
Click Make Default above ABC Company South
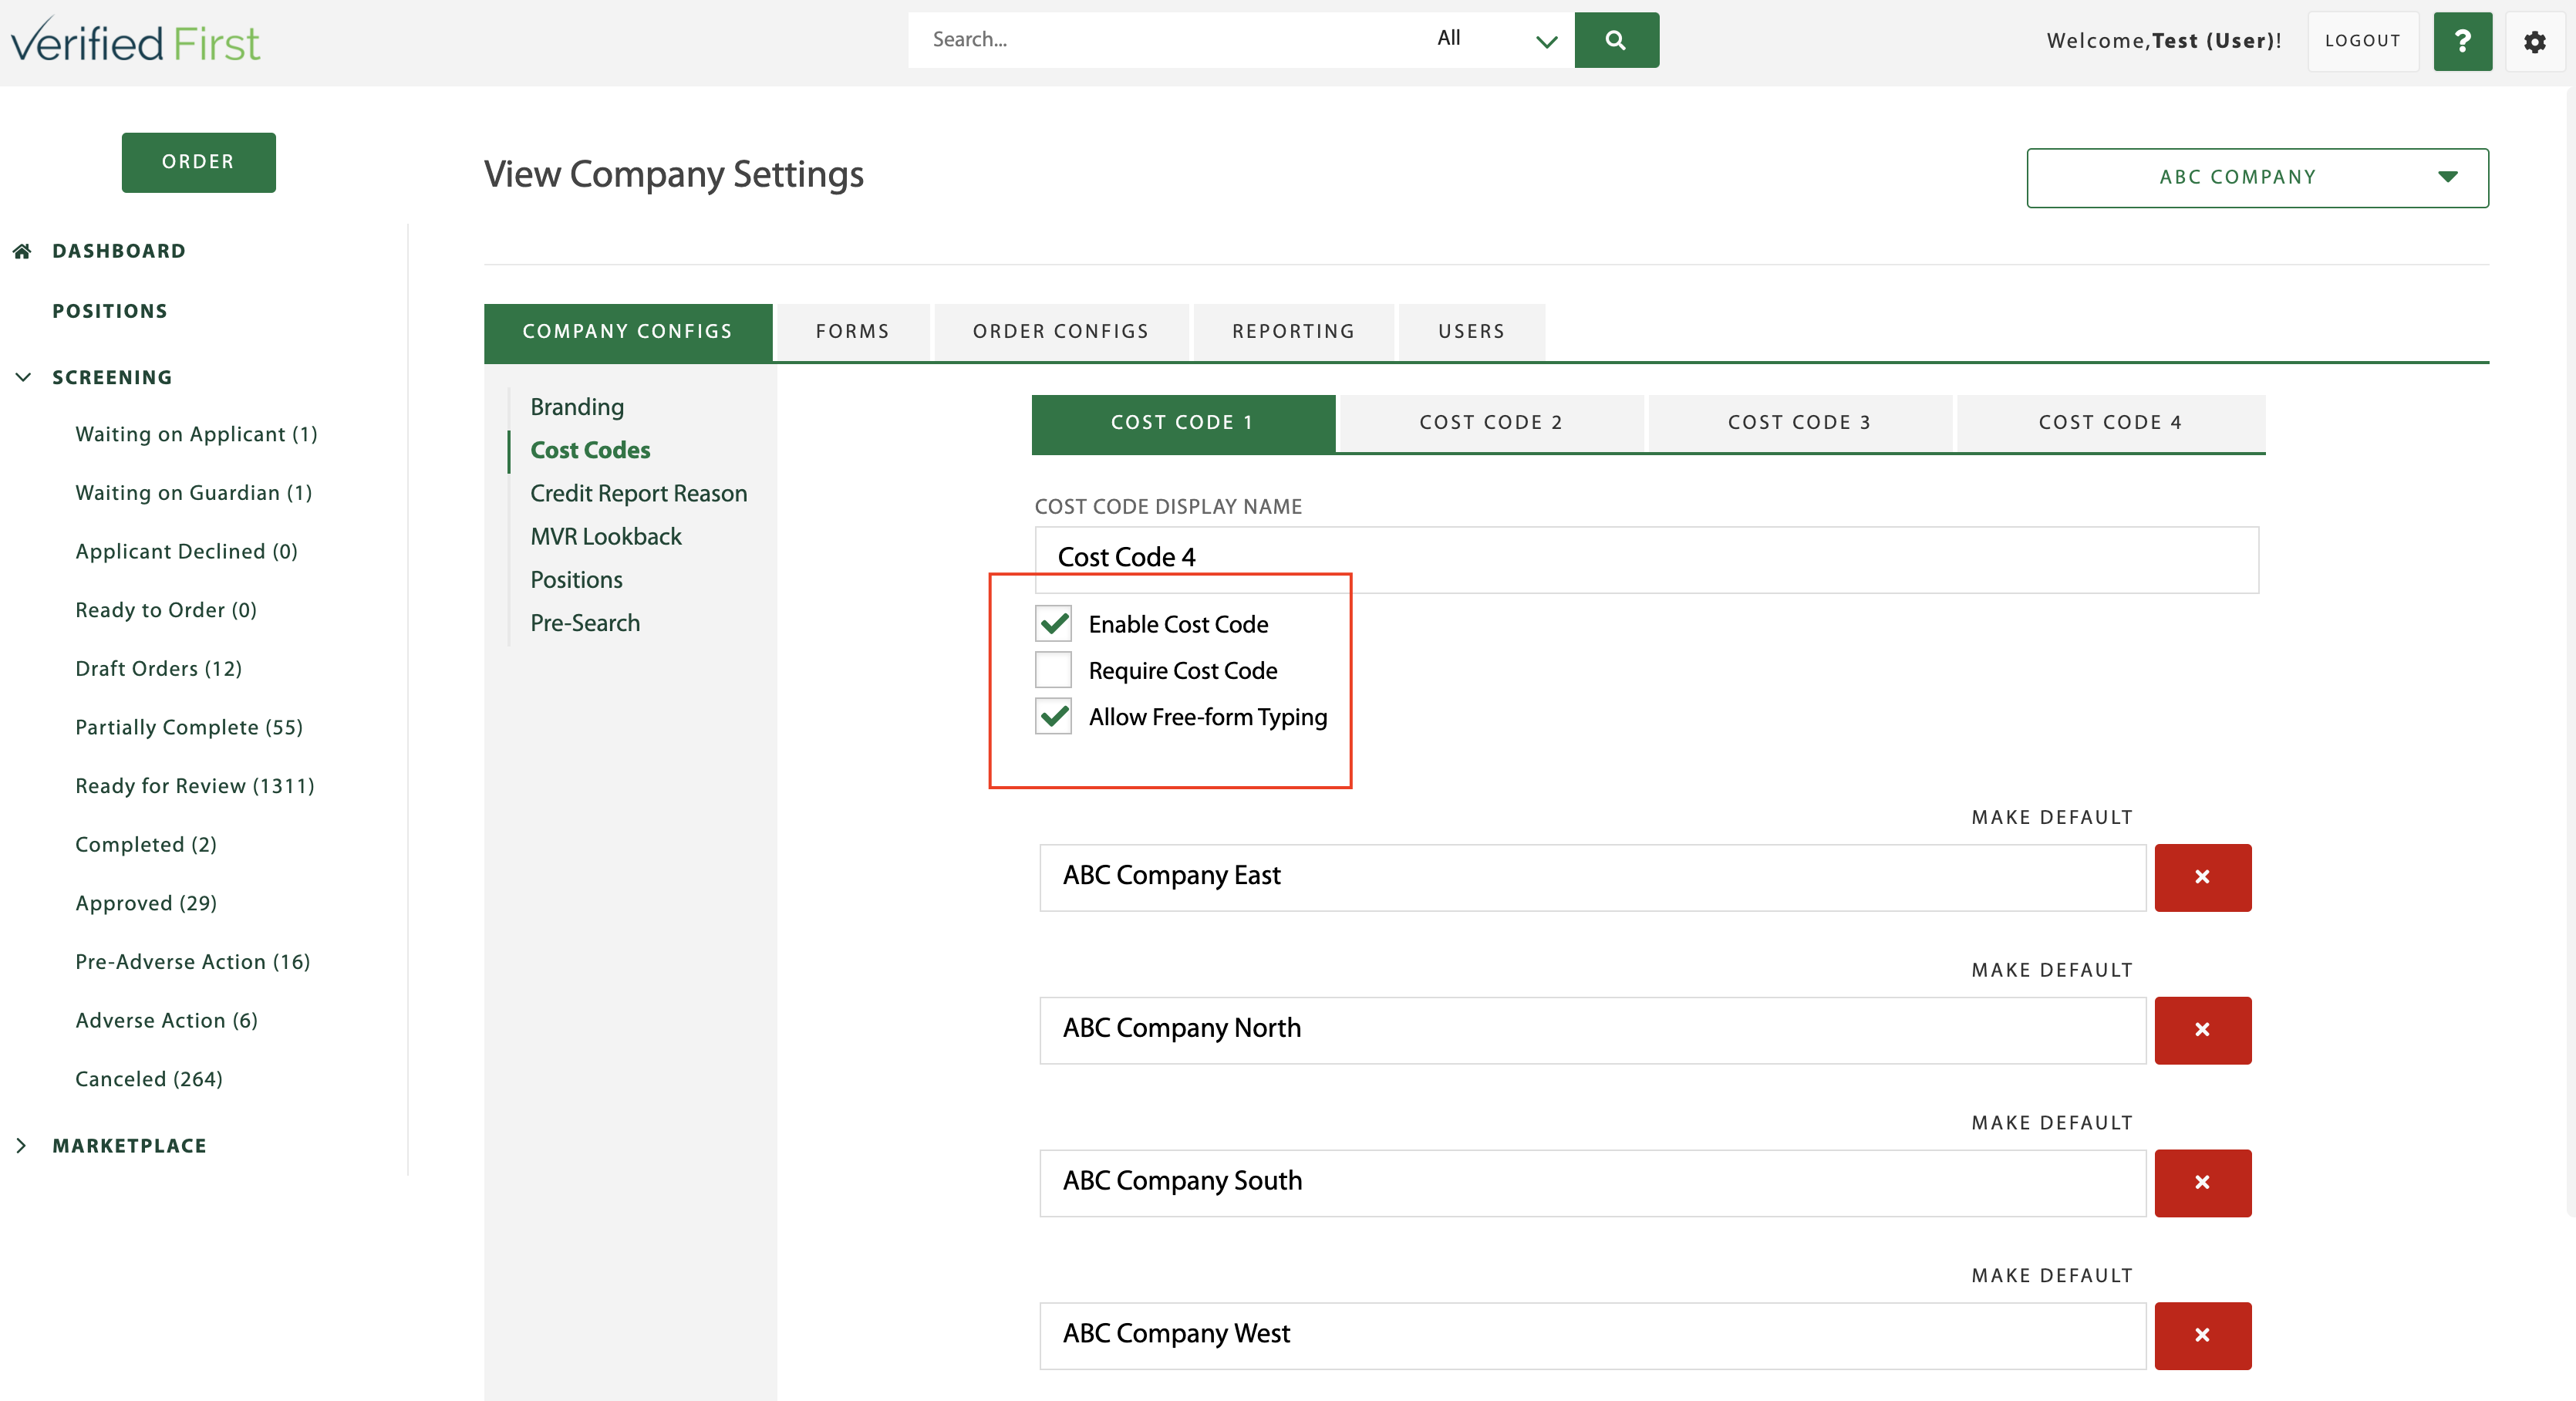(x=2052, y=1123)
